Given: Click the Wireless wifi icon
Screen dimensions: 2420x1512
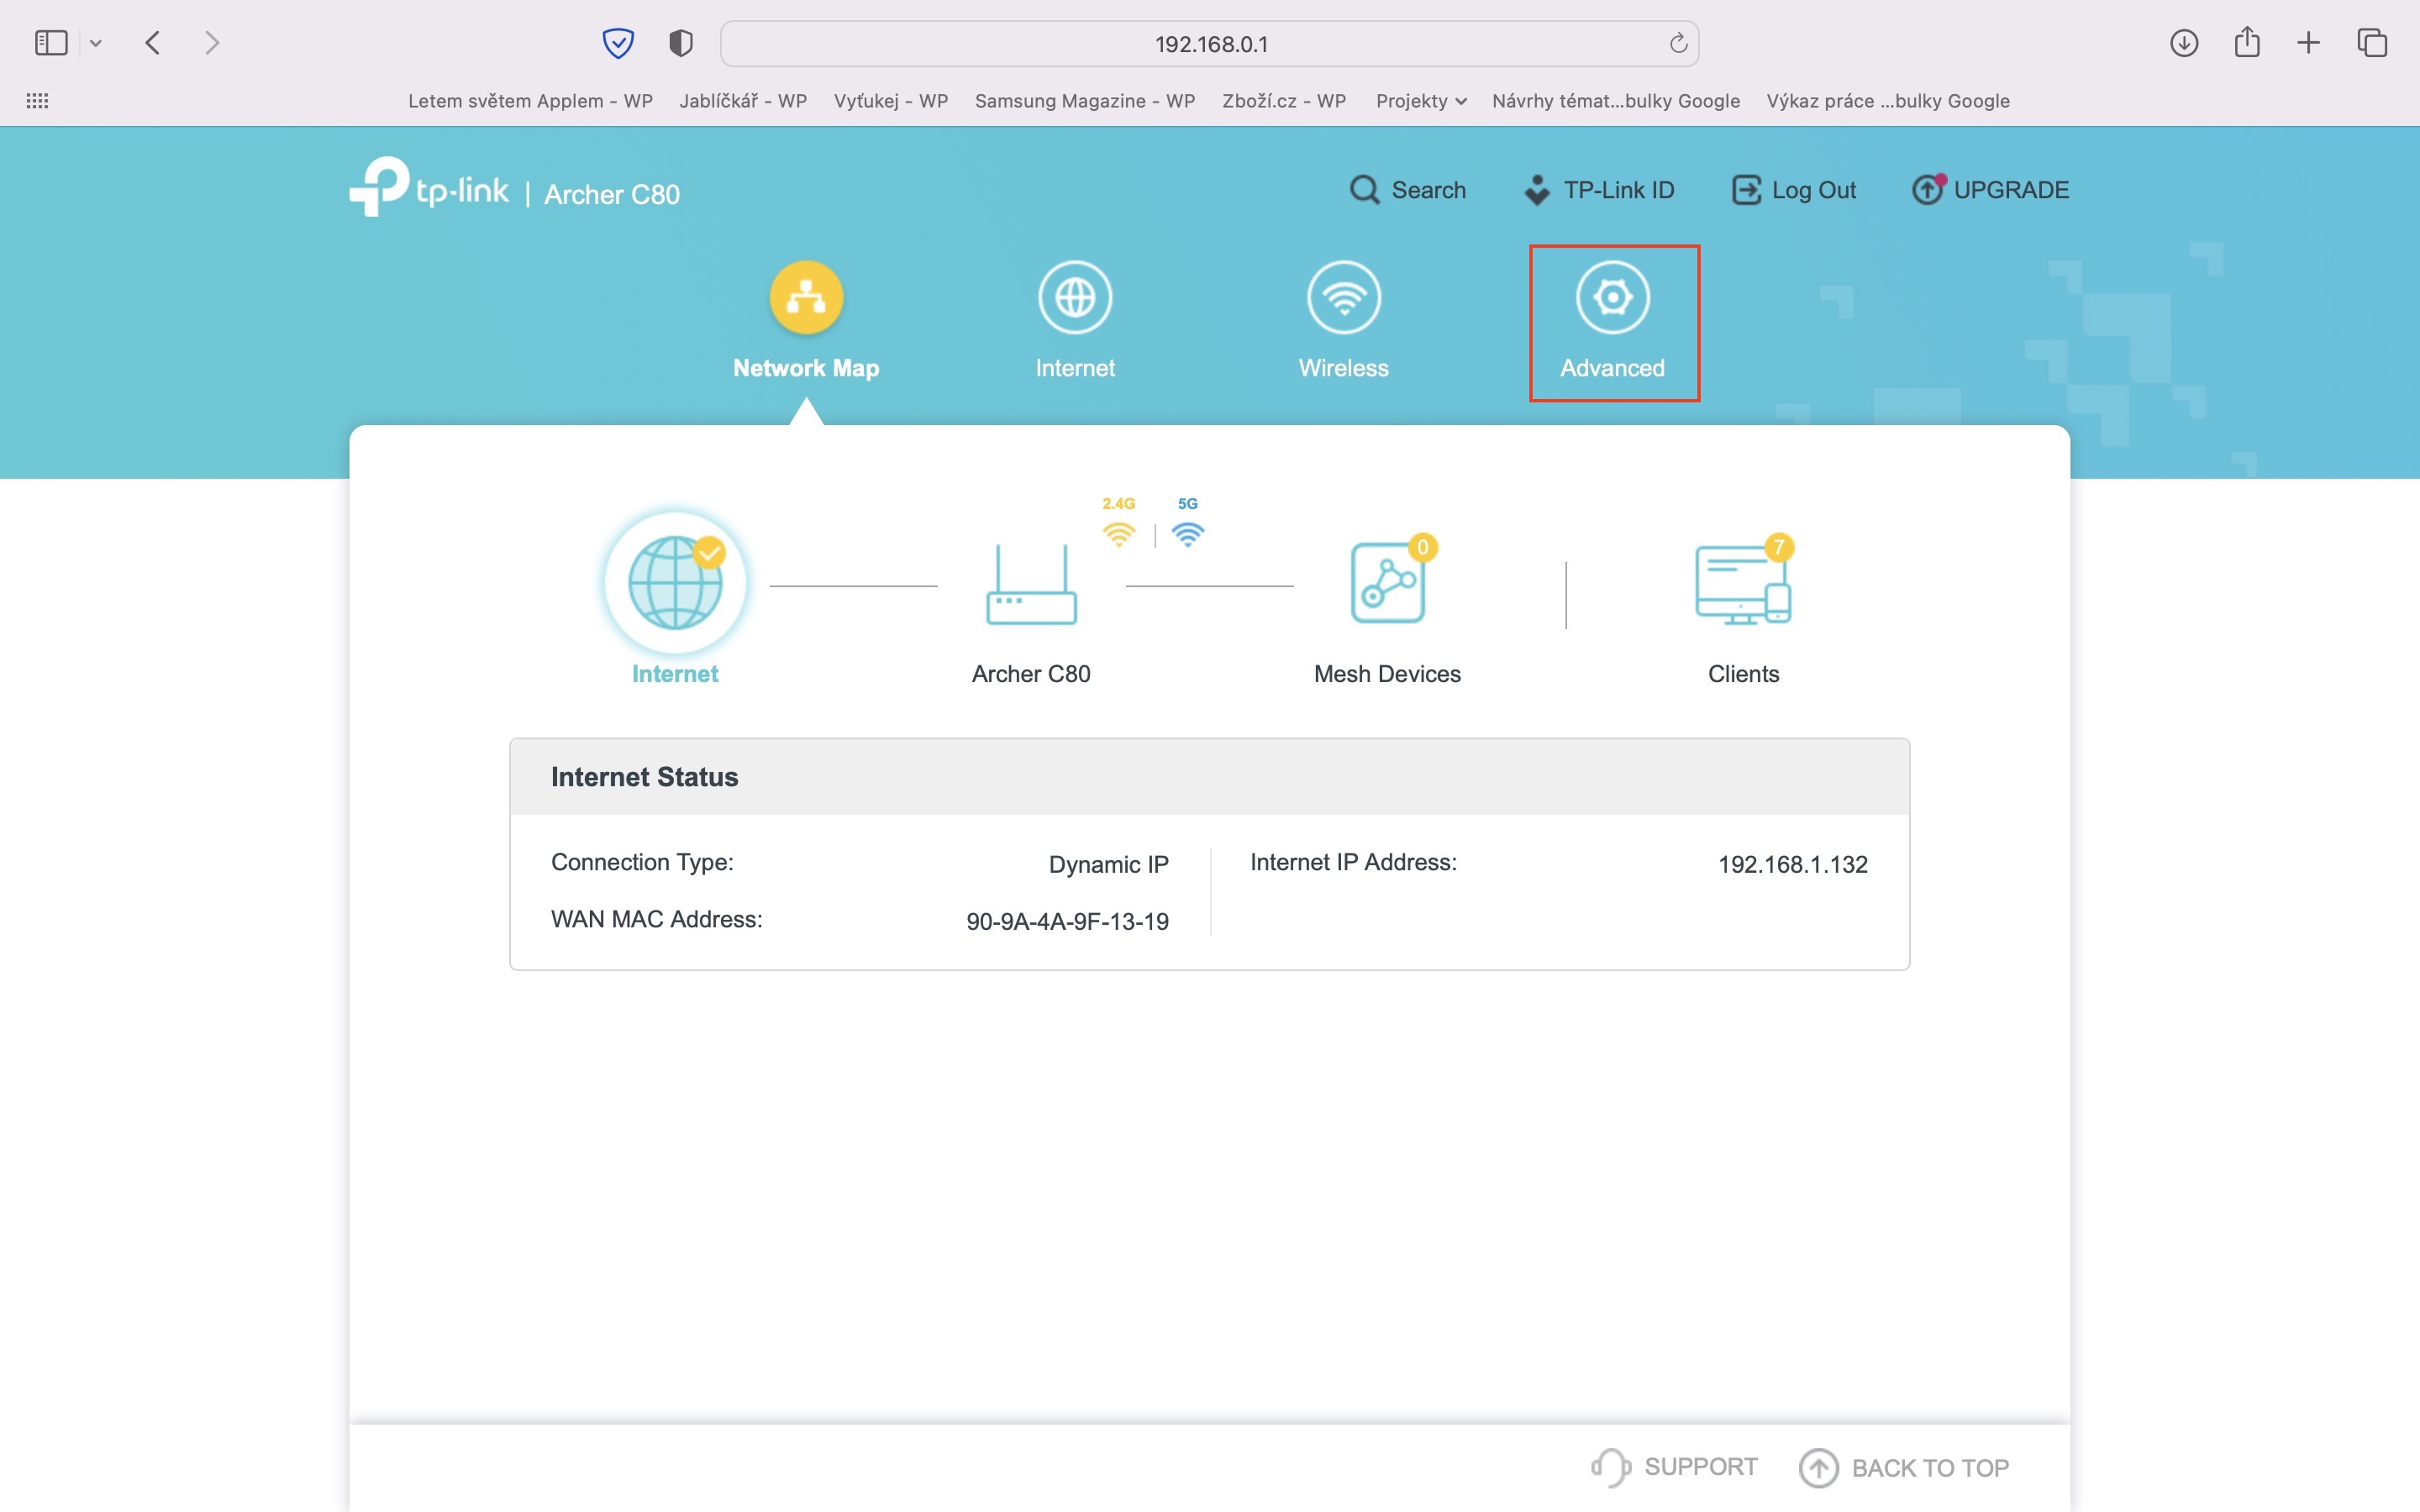Looking at the screenshot, I should coord(1343,297).
